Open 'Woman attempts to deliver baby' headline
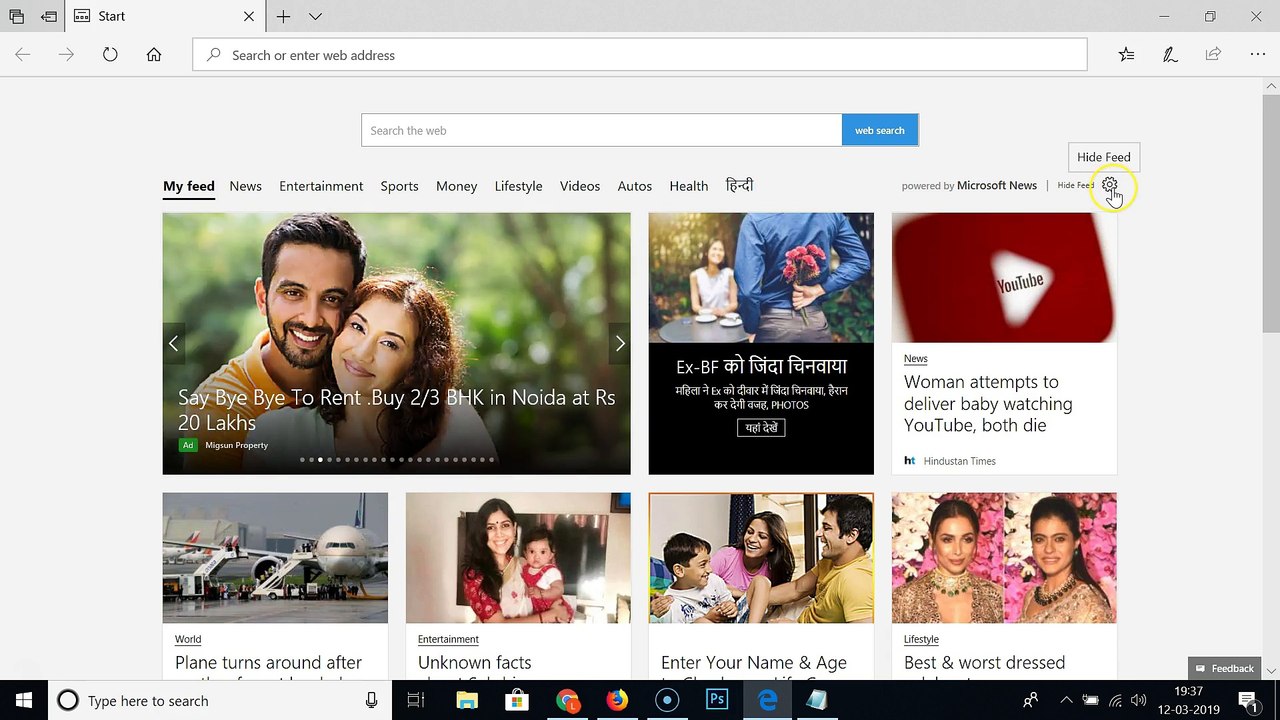This screenshot has height=720, width=1280. 988,404
